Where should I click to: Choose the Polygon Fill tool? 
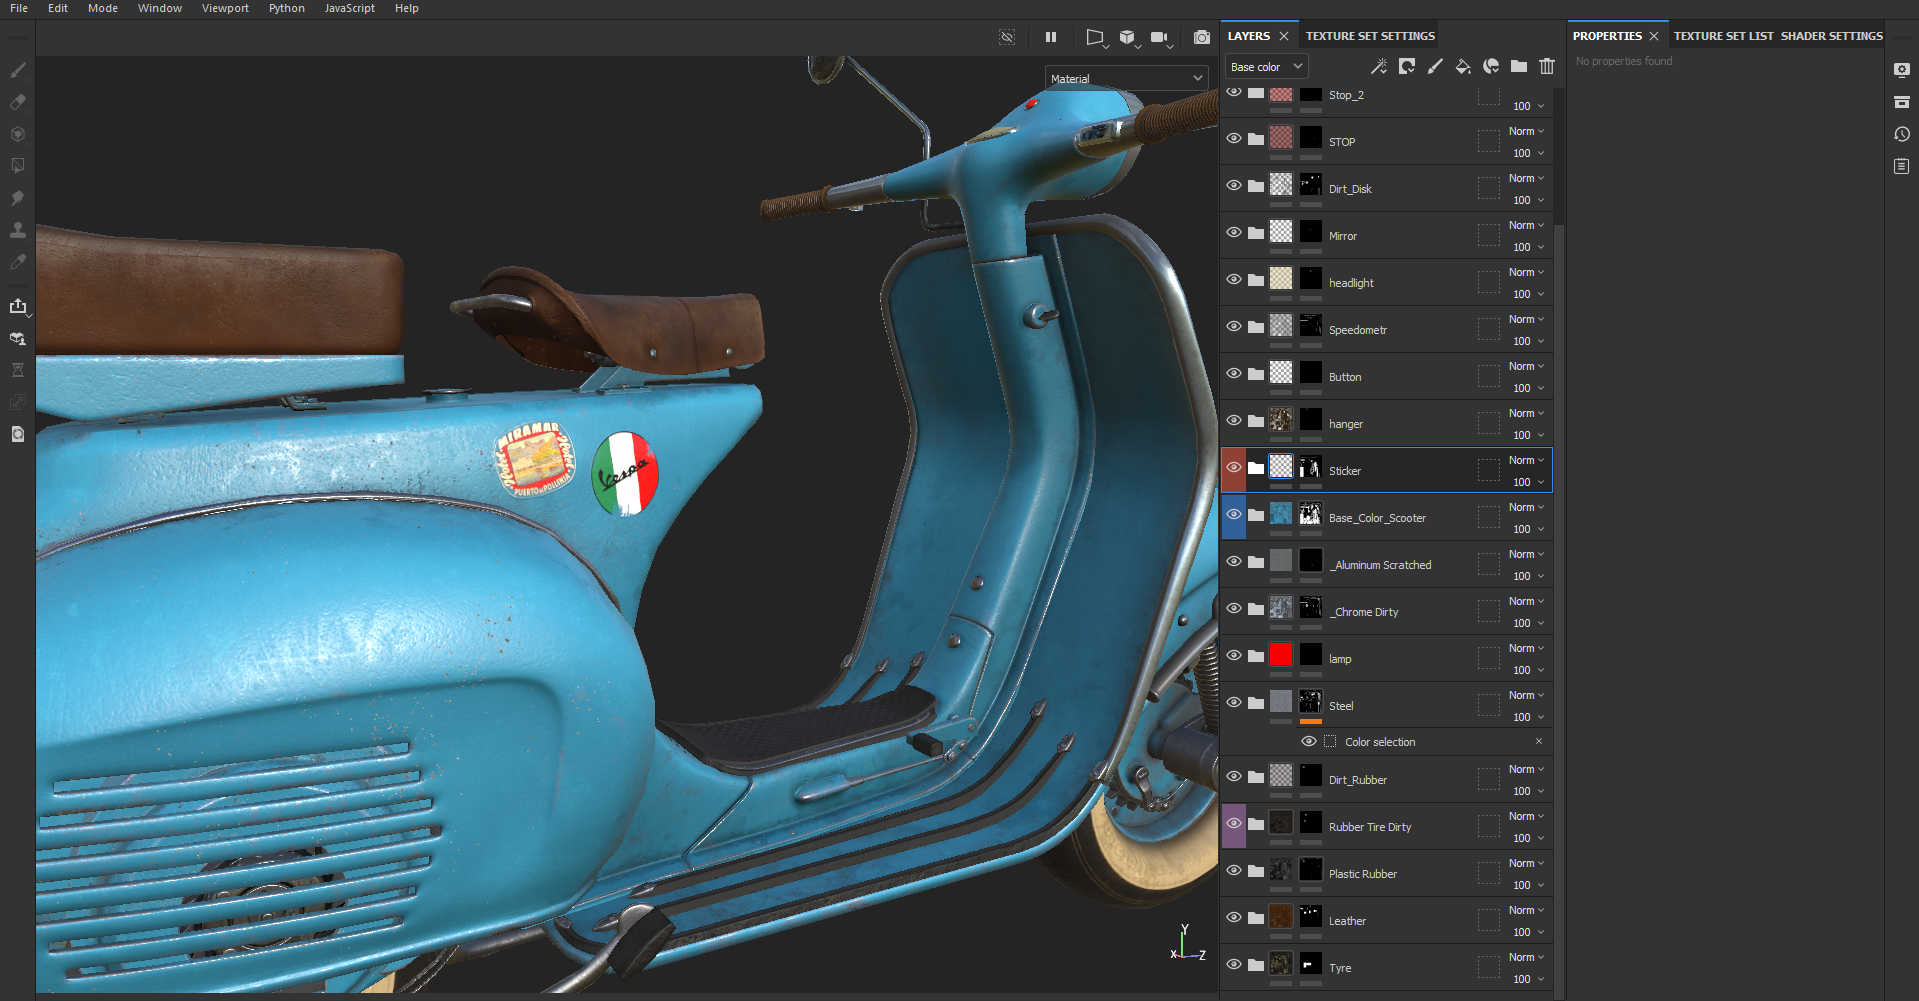(x=18, y=166)
